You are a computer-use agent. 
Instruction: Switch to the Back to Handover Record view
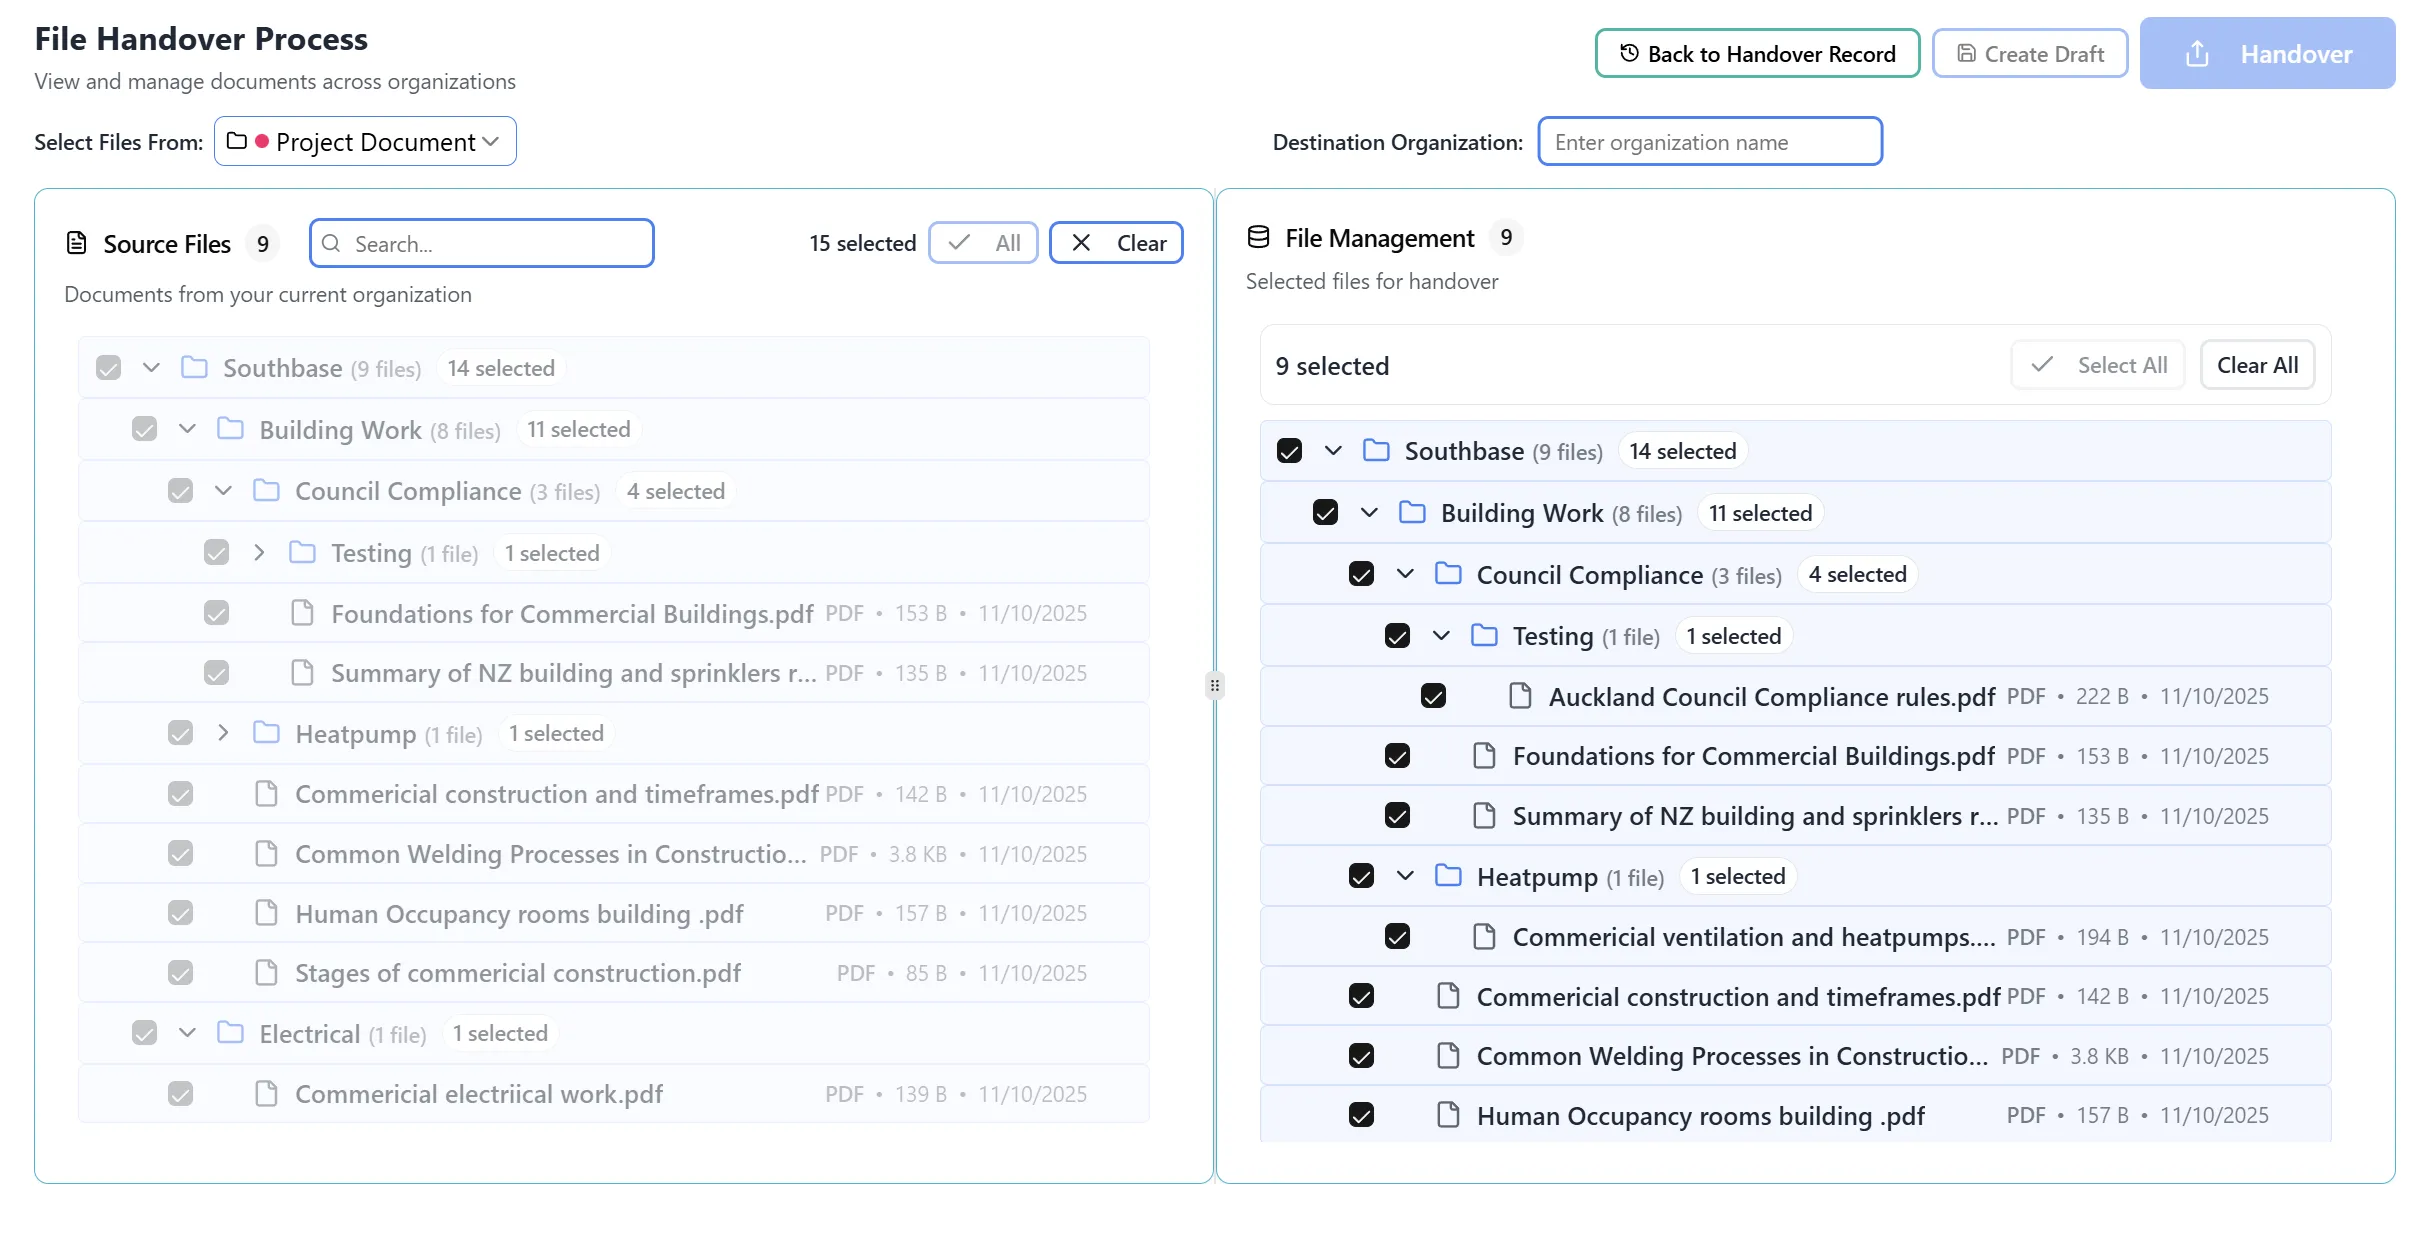pos(1756,53)
